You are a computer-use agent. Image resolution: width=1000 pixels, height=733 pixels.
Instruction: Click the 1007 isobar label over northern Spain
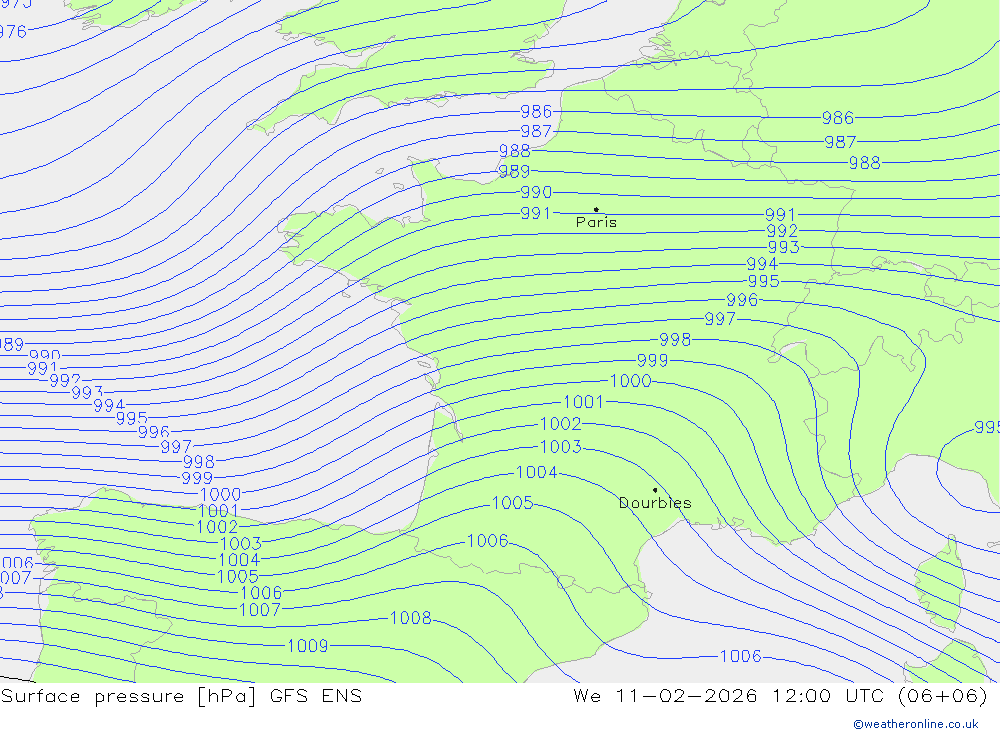coord(260,610)
